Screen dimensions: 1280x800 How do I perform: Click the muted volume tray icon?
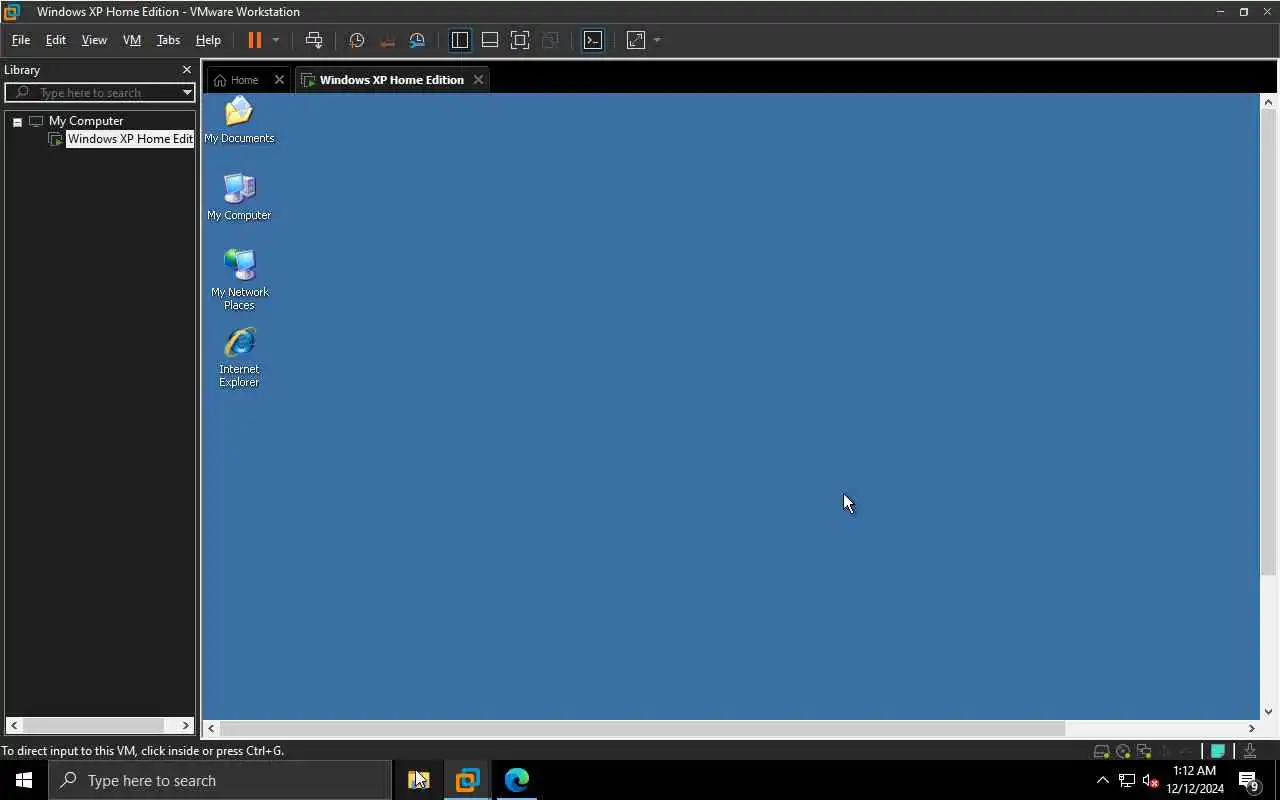coord(1150,780)
